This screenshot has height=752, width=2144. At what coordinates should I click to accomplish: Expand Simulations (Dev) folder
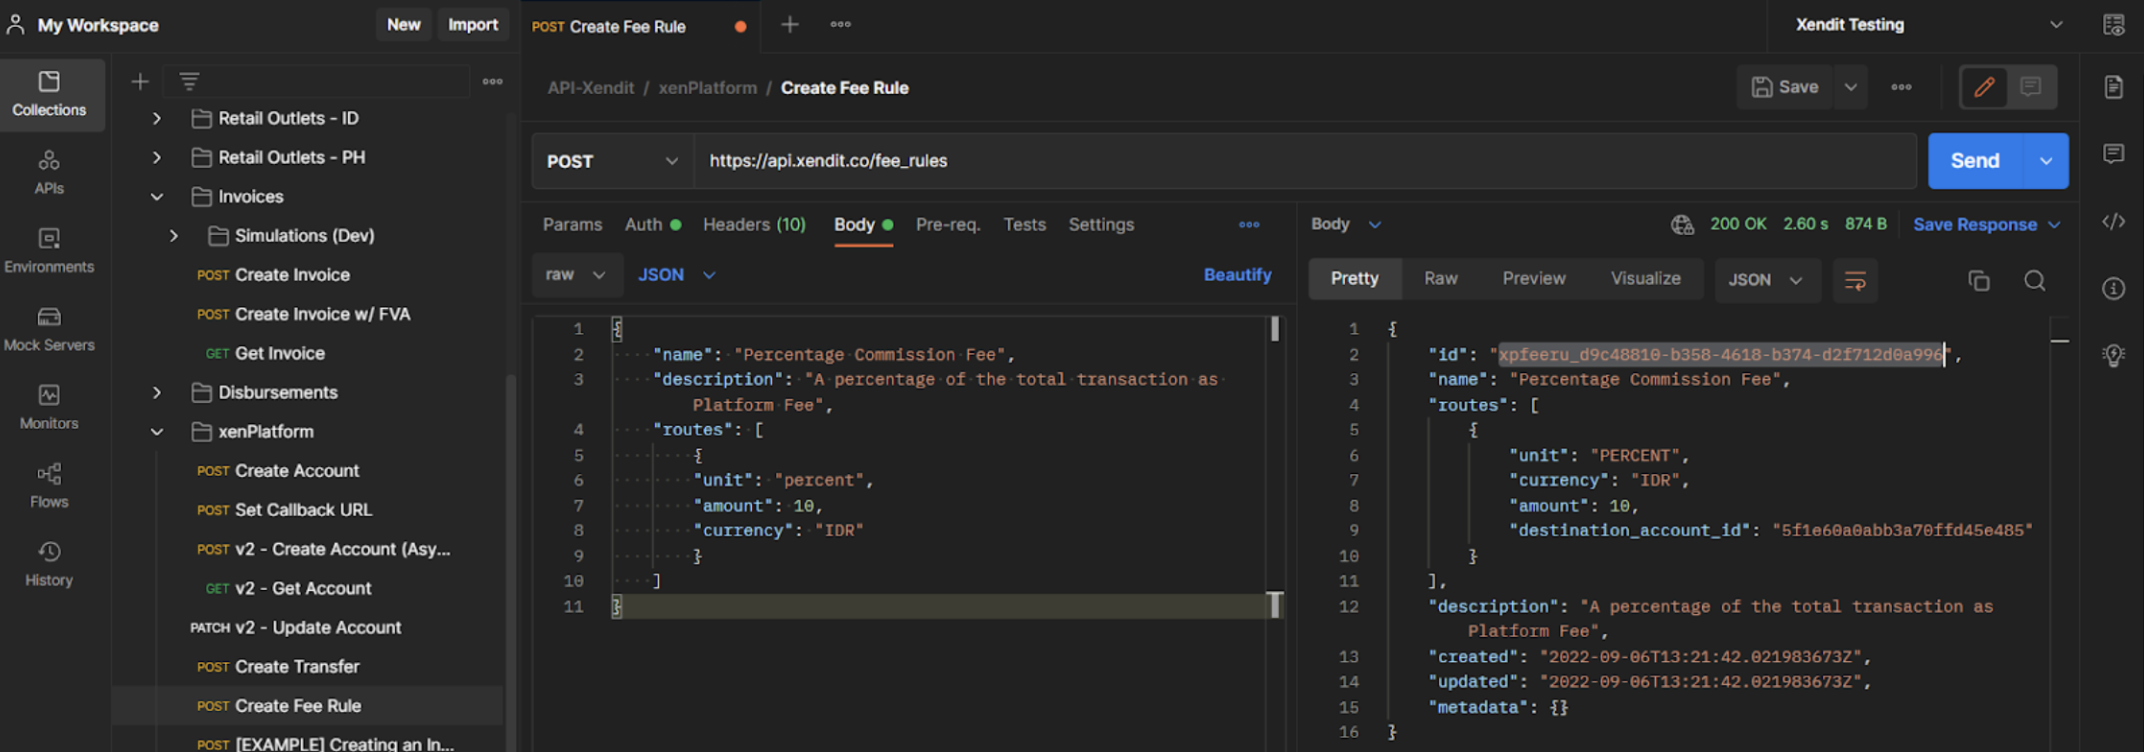tap(174, 236)
